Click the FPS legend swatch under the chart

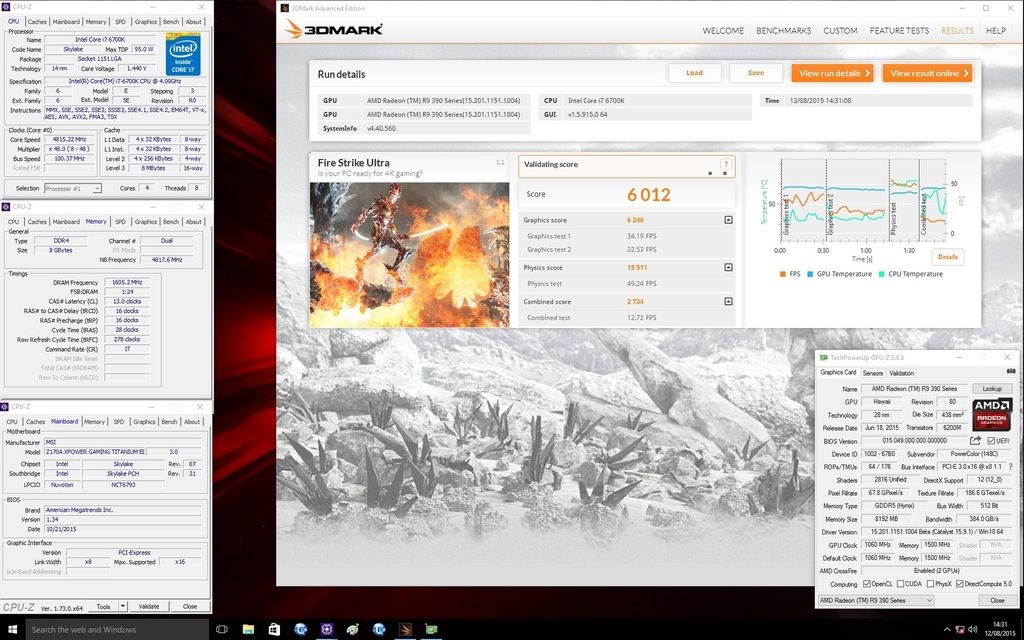point(782,274)
